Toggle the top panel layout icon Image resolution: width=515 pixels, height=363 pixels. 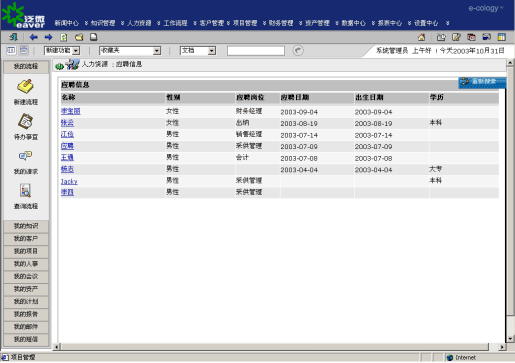pyautogui.click(x=24, y=50)
